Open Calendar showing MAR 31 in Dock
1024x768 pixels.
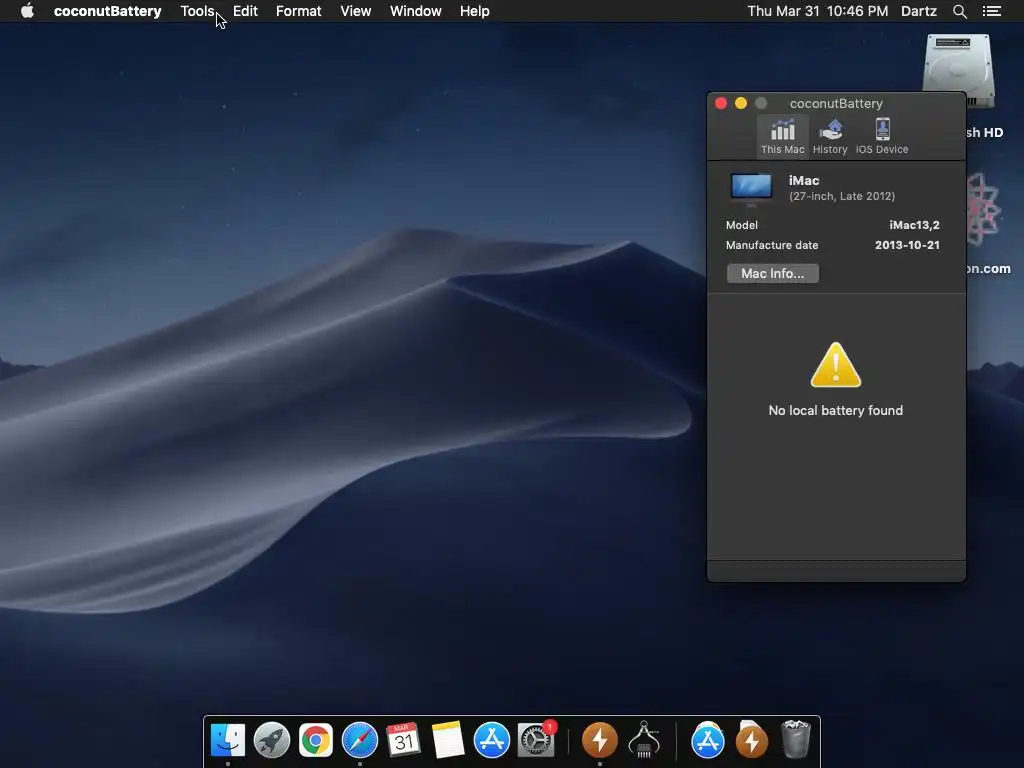[x=403, y=739]
